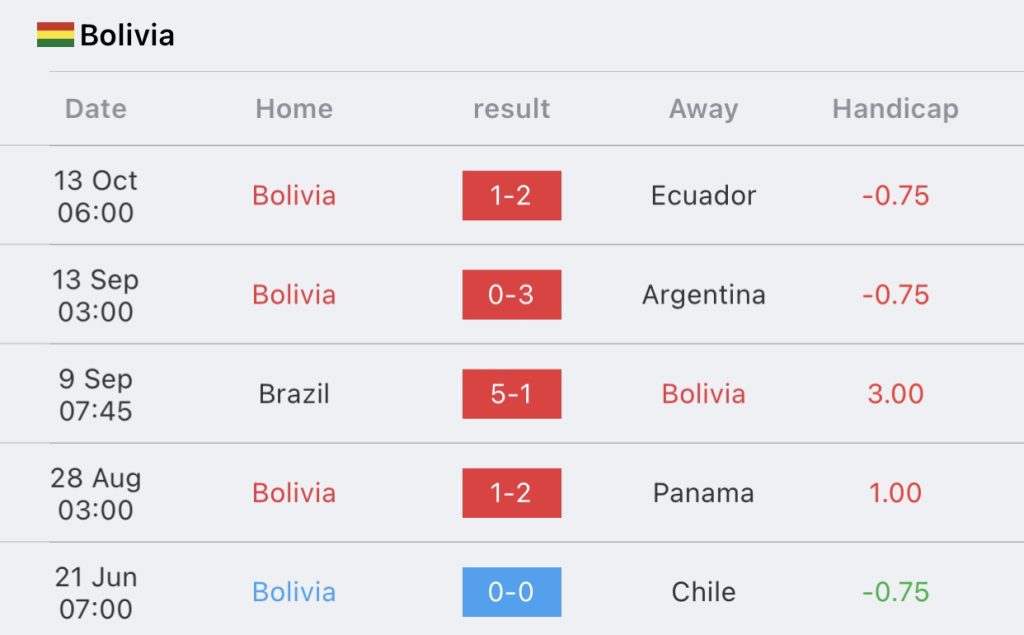1024x635 pixels.
Task: Open the blue 0-0 Chile result
Action: coord(511,592)
